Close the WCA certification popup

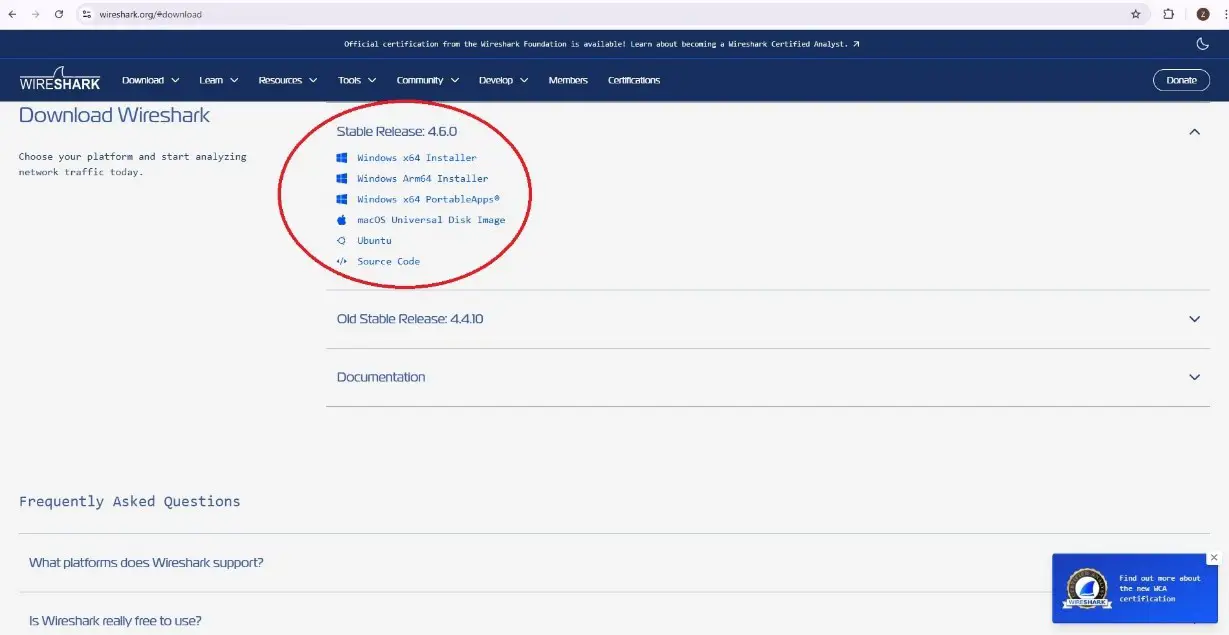pyautogui.click(x=1214, y=558)
